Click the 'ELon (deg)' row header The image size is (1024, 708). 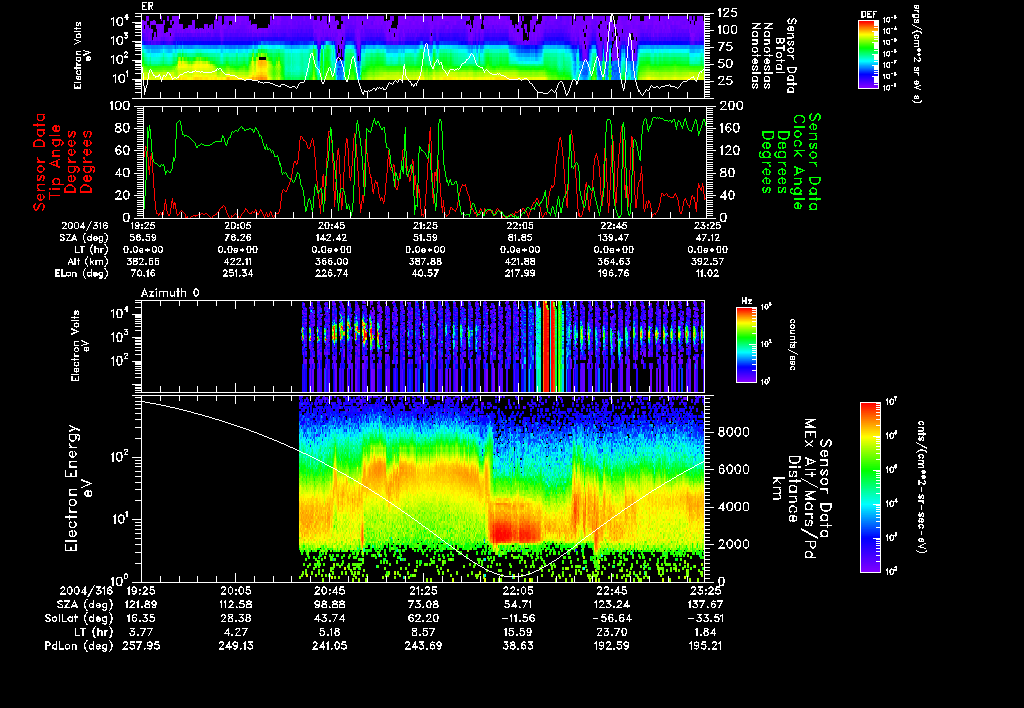[x=82, y=273]
